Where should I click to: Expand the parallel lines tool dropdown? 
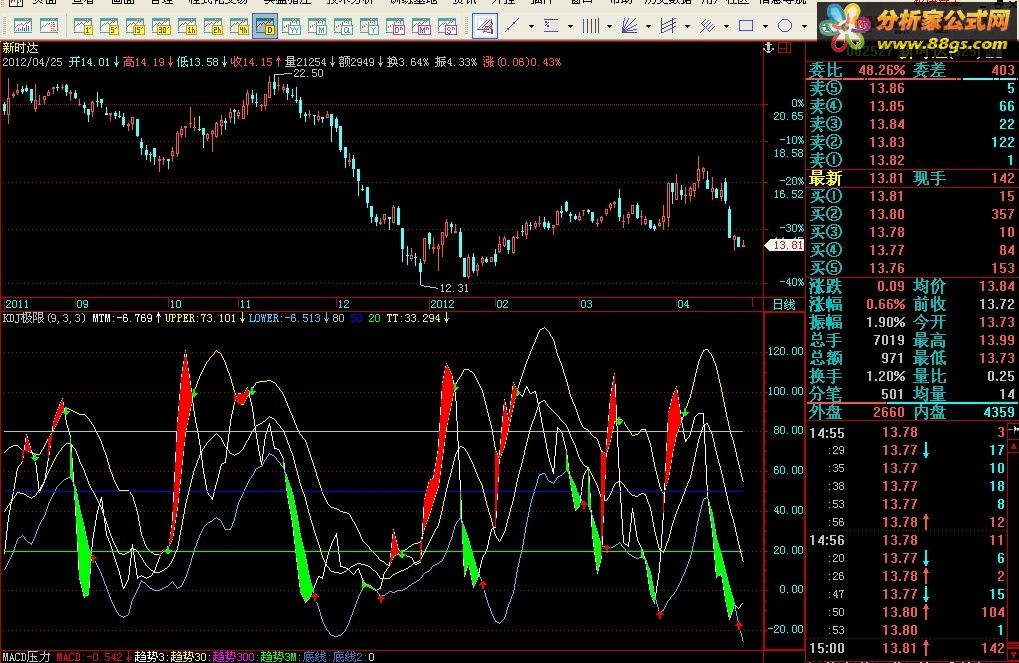tap(726, 27)
